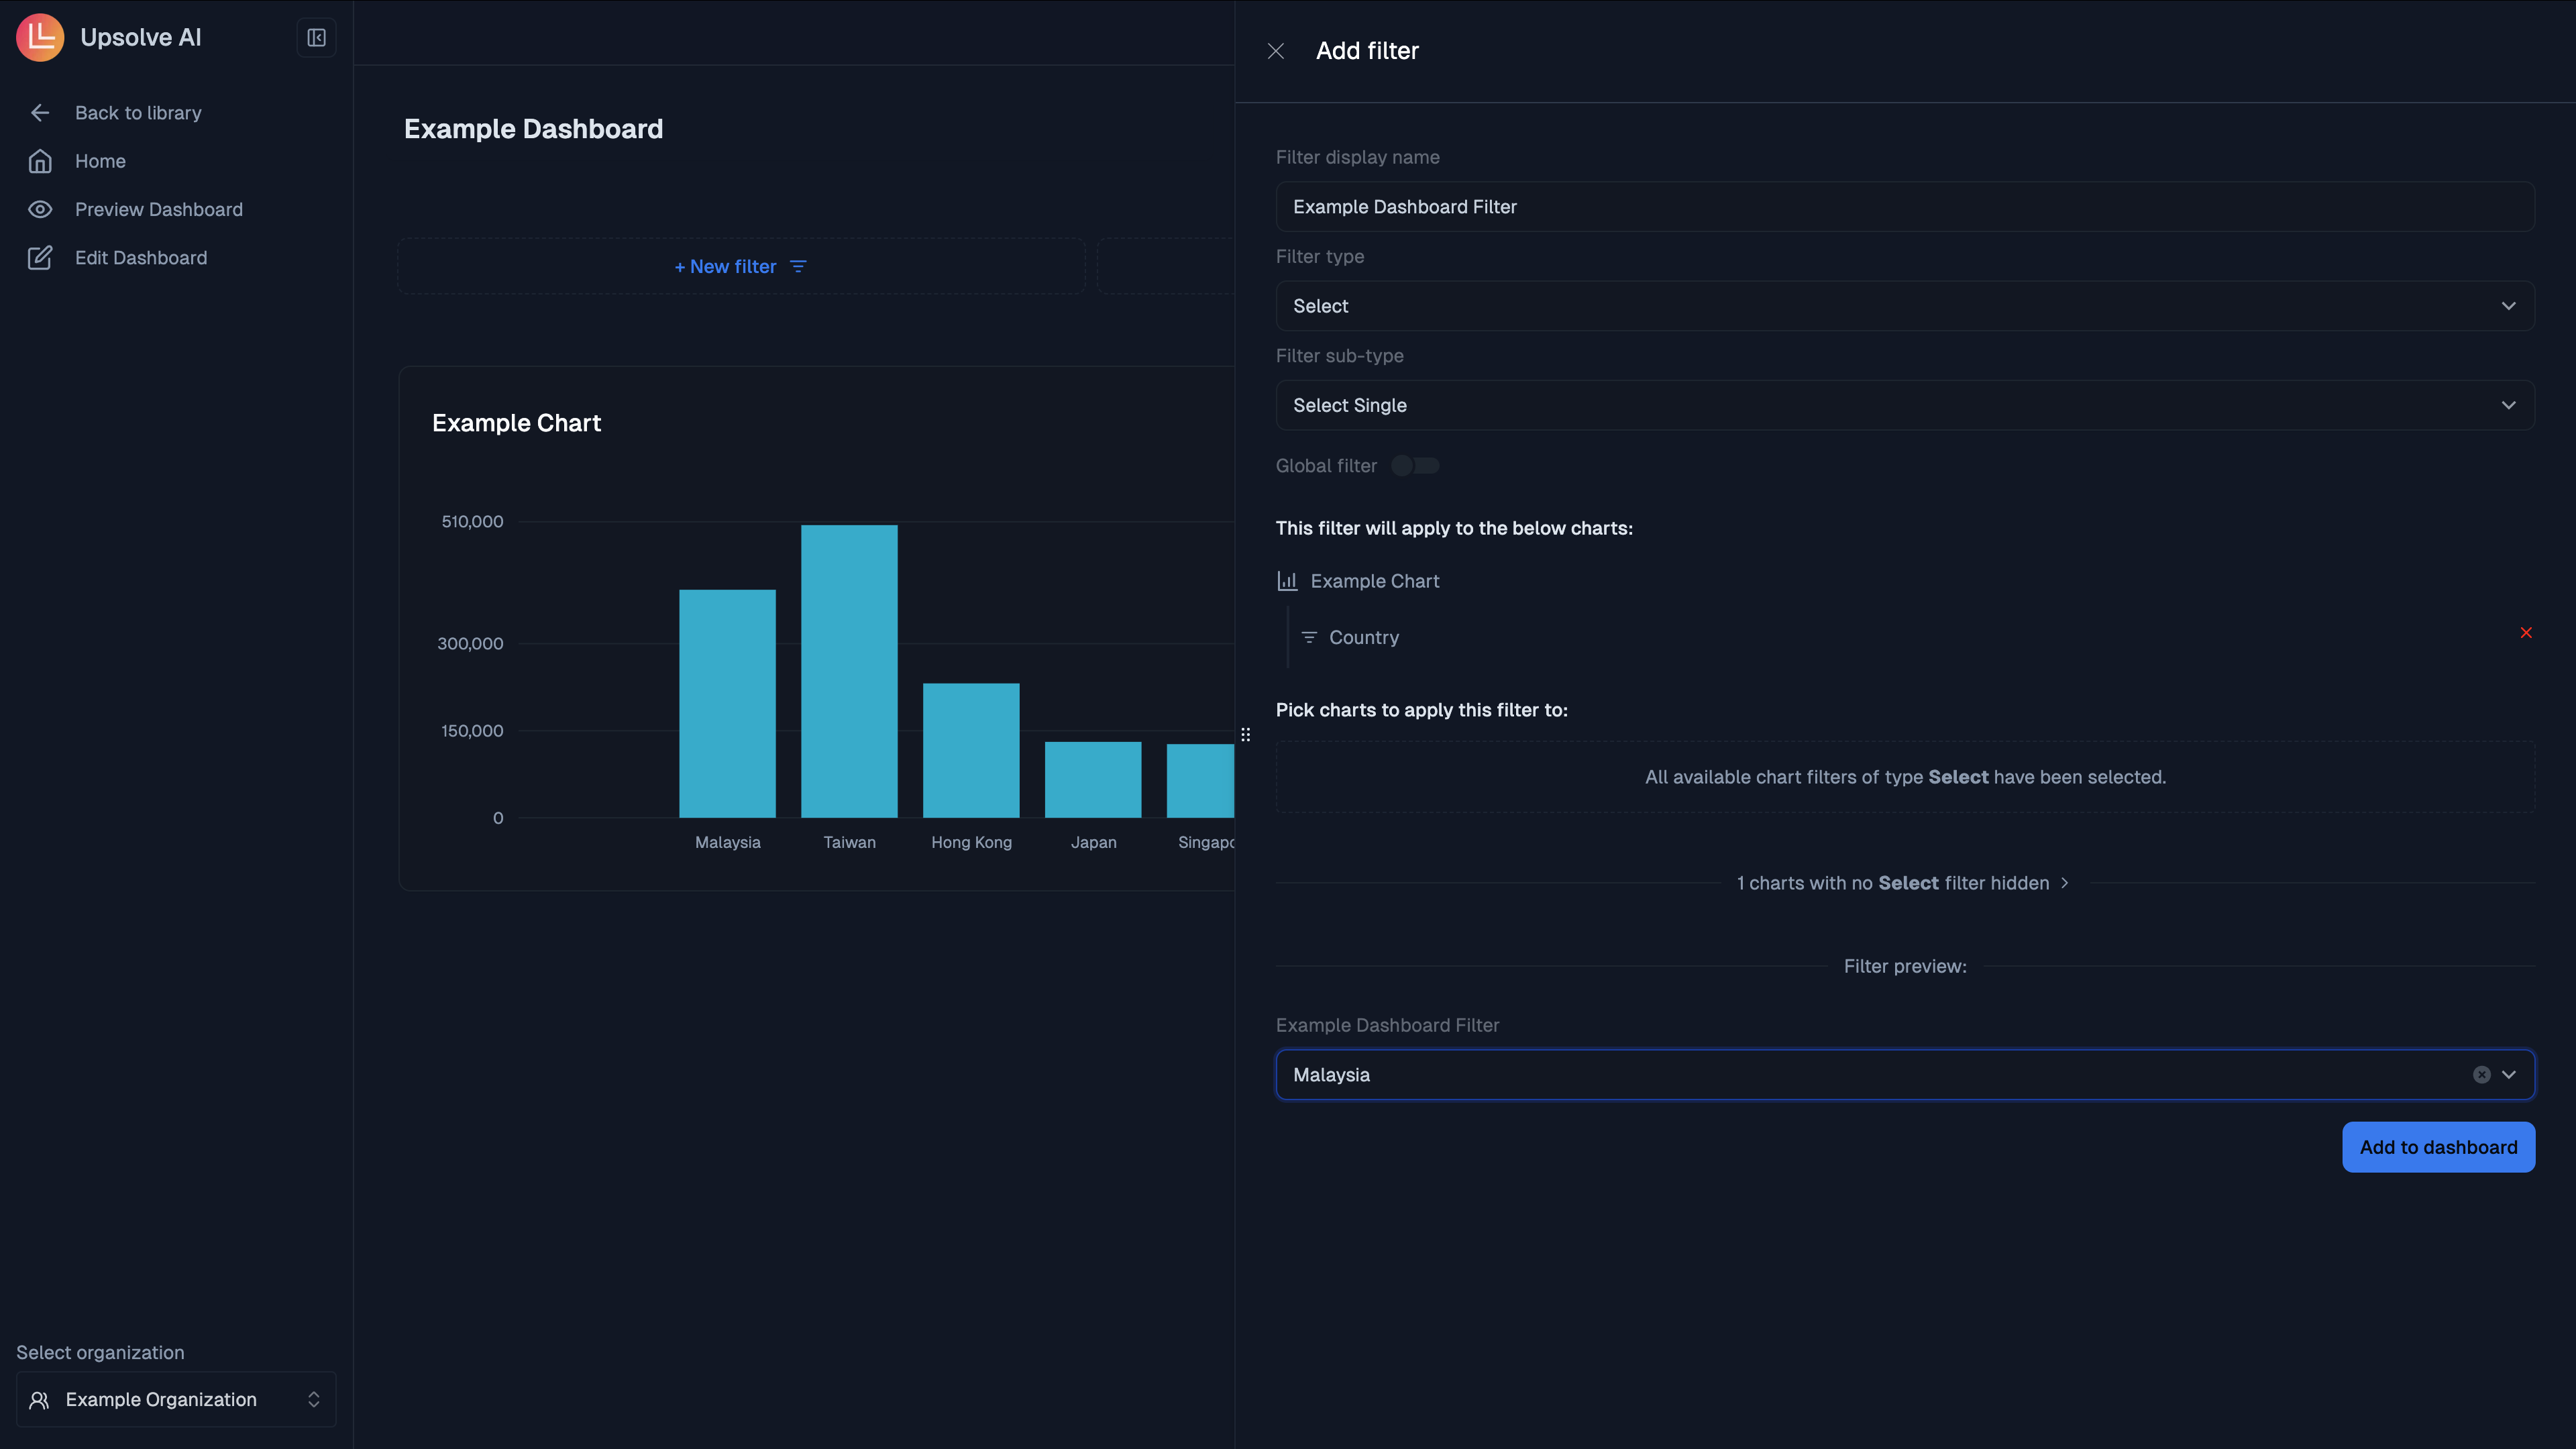This screenshot has width=2576, height=1449.
Task: Select the Home icon in the sidebar
Action: tap(40, 161)
